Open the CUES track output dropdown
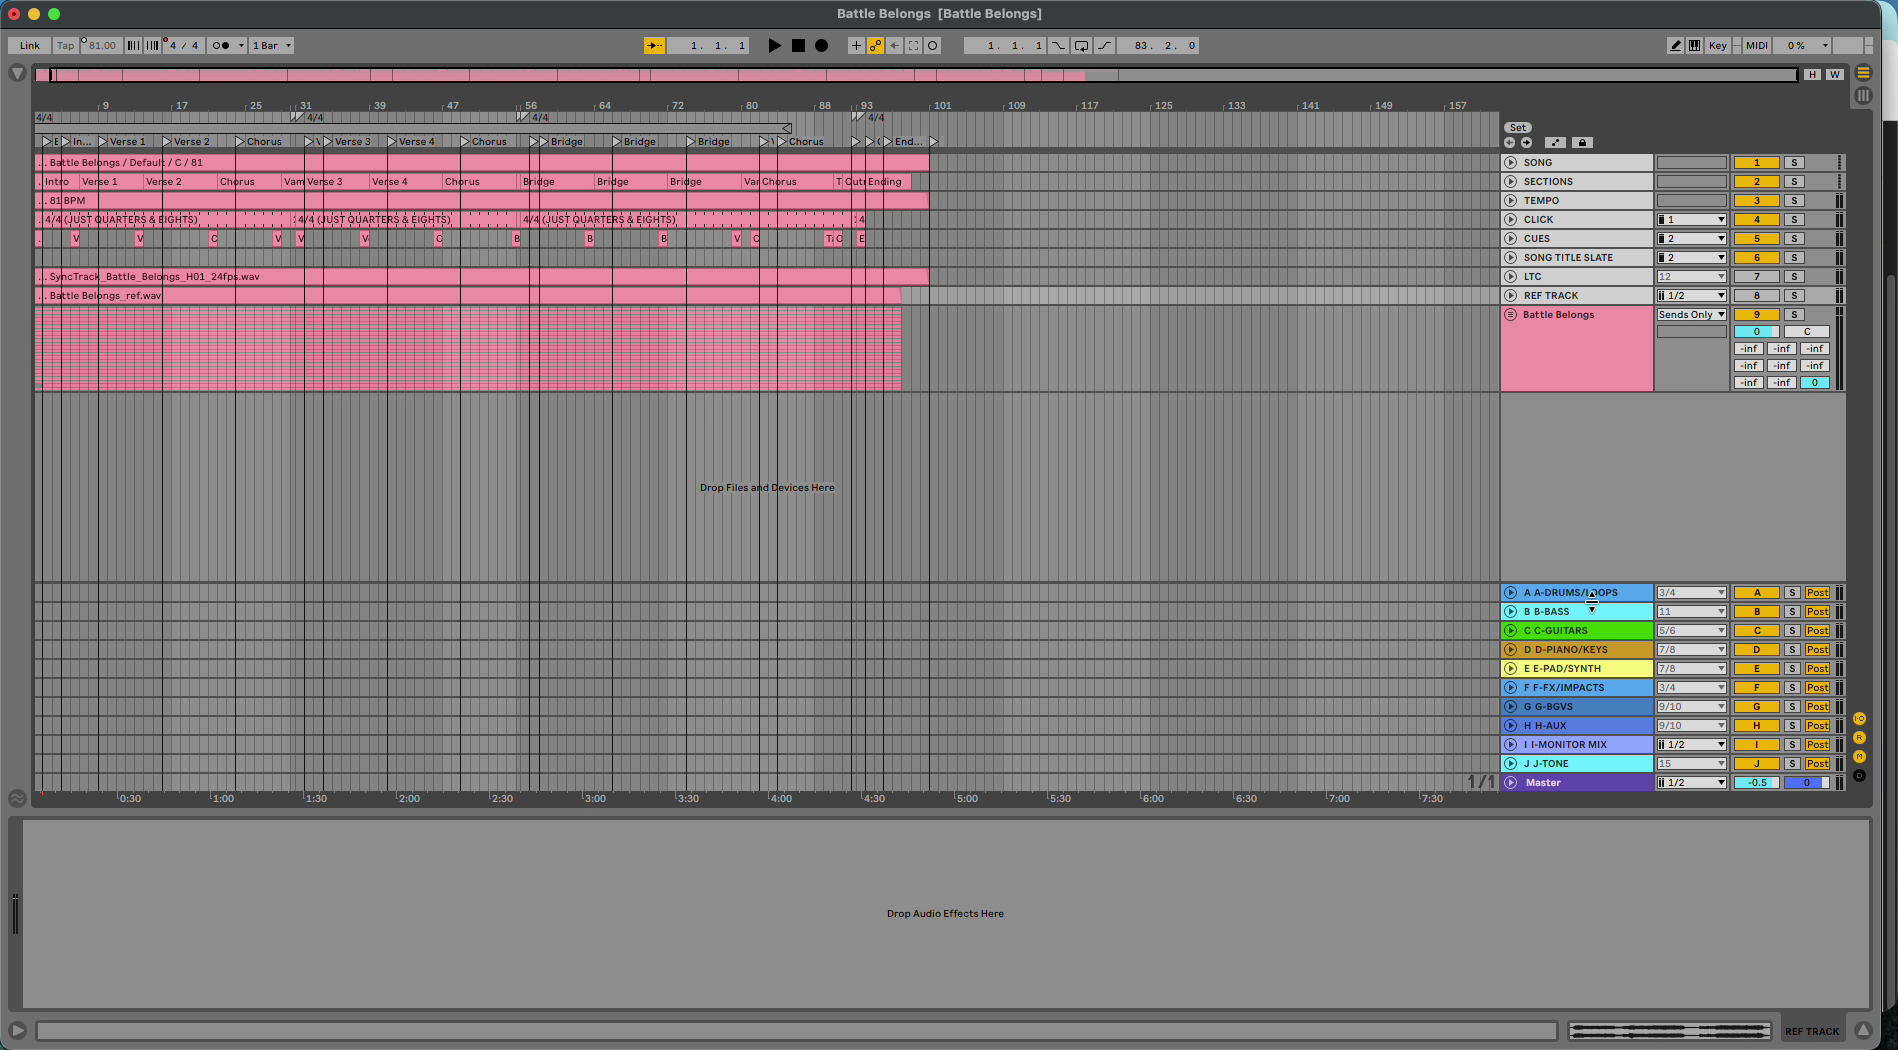 coord(1691,238)
